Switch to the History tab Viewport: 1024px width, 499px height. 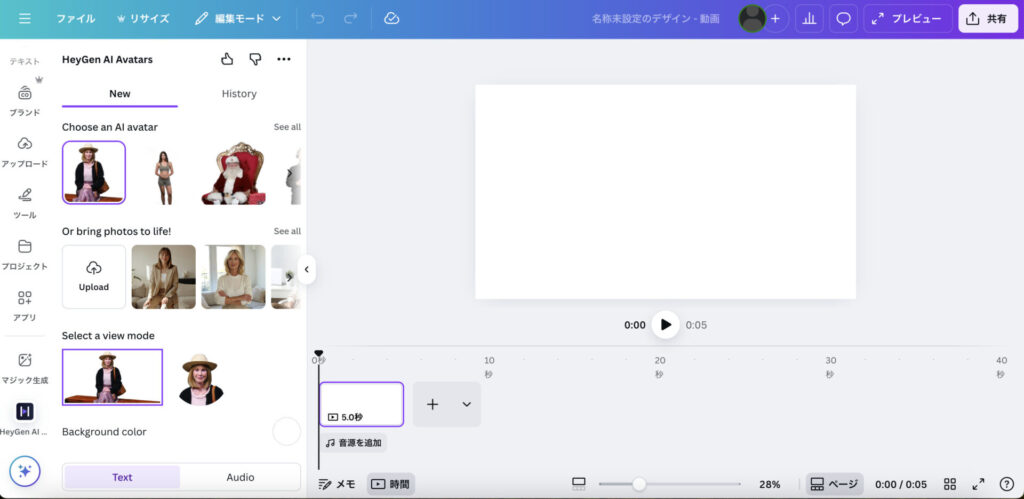click(x=239, y=94)
